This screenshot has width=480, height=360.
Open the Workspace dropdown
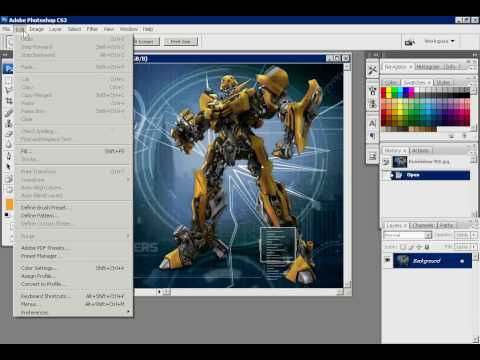coord(439,41)
